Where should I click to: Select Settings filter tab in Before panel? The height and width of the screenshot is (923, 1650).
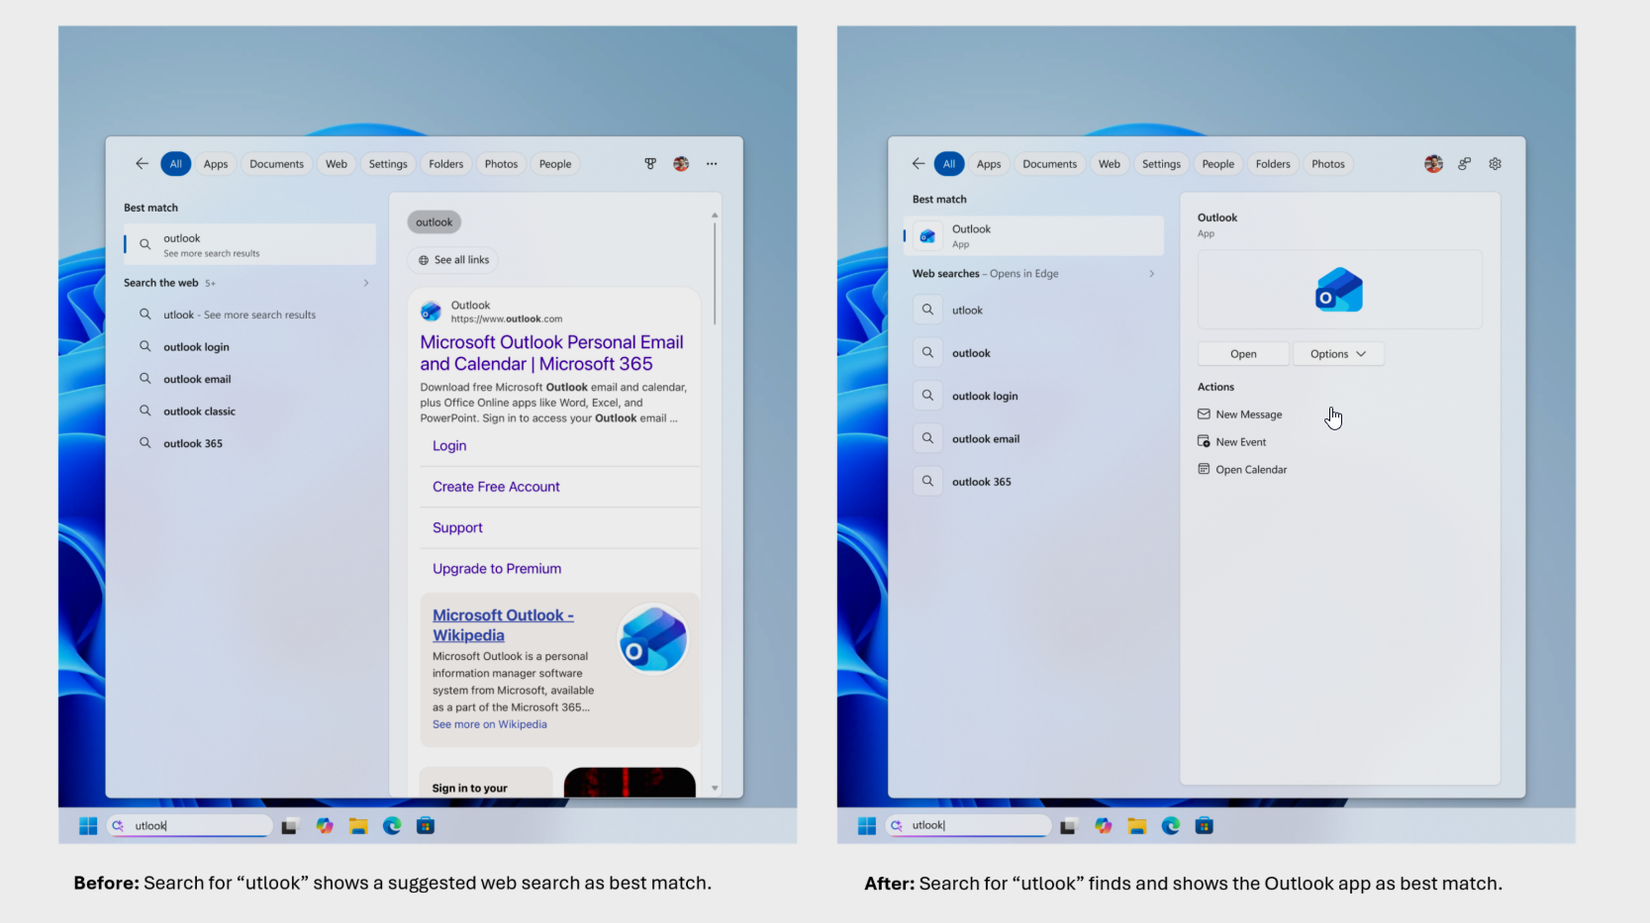coord(388,164)
